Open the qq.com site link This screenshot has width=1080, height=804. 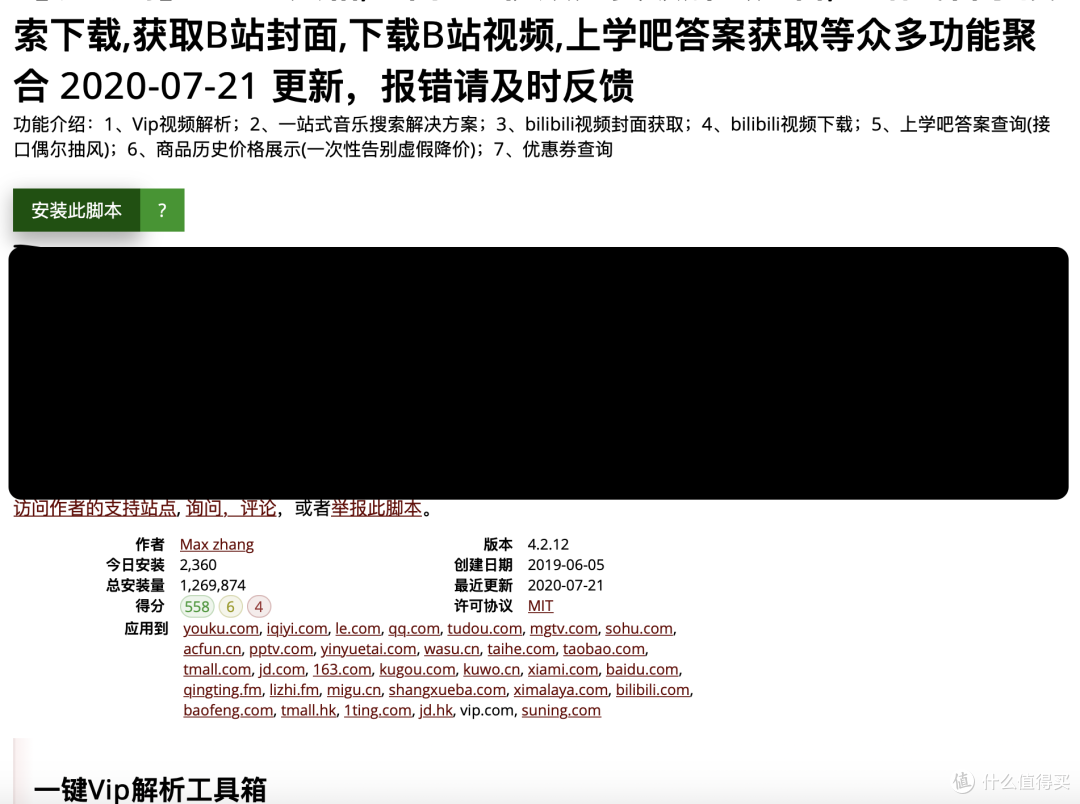tap(414, 628)
